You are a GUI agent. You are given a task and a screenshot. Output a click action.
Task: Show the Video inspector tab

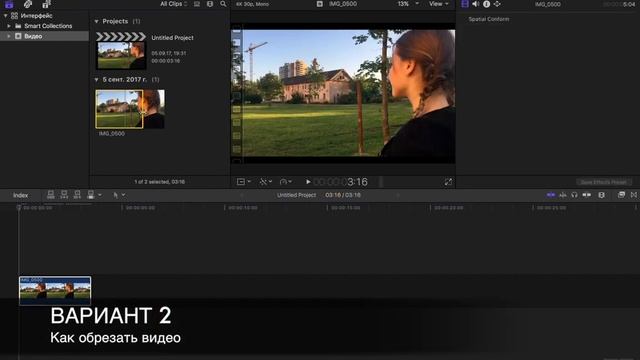click(x=464, y=4)
